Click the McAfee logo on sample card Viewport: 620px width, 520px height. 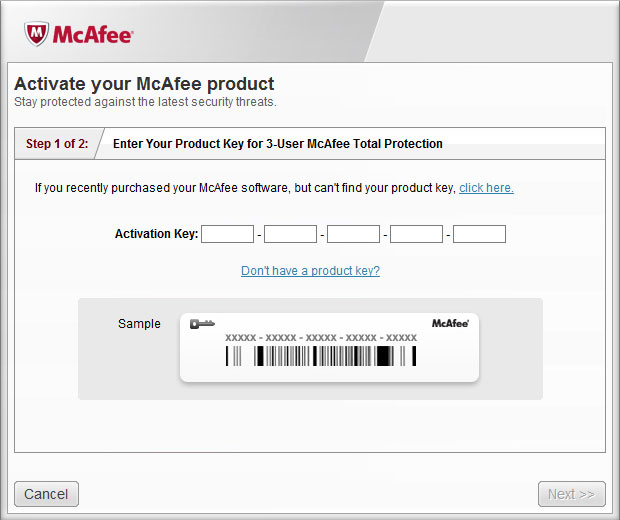coord(450,323)
